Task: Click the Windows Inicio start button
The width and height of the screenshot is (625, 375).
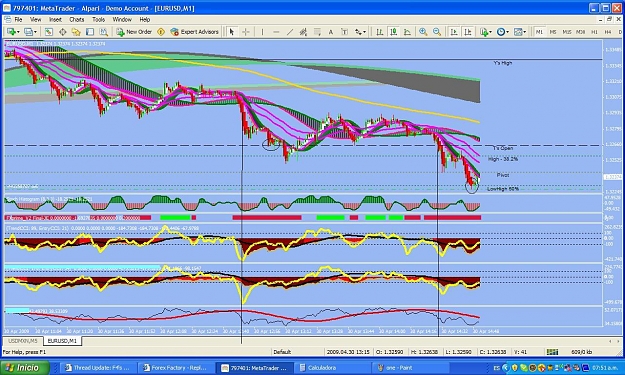Action: tap(25, 367)
